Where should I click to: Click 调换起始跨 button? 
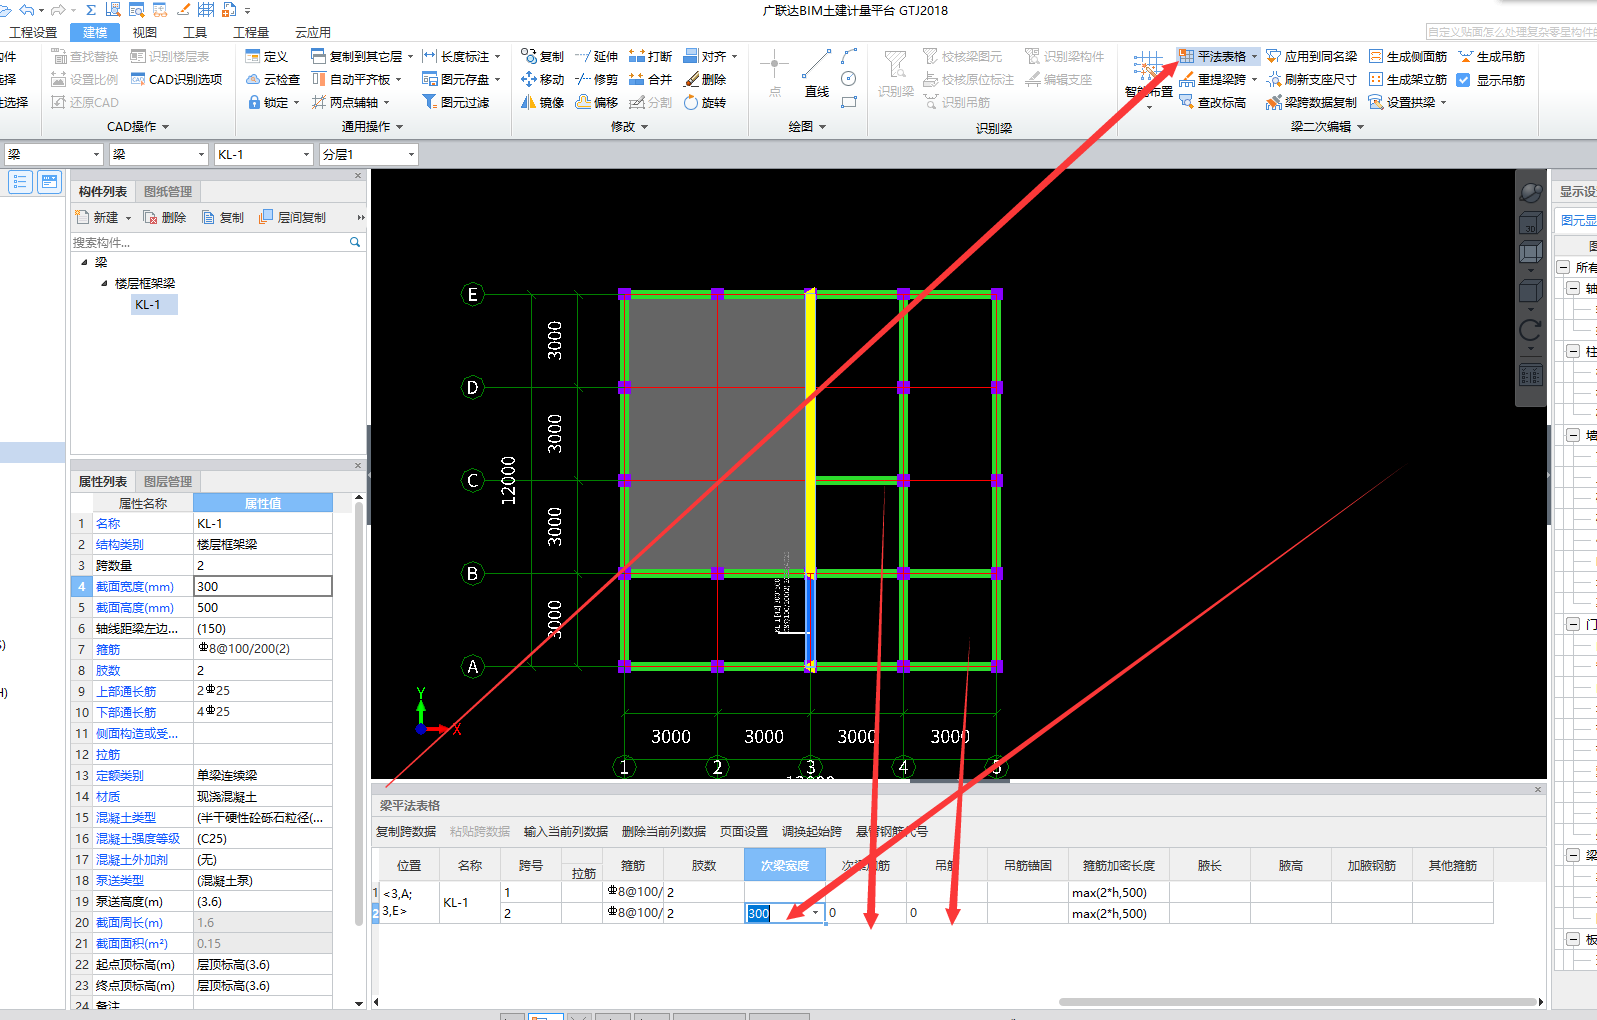pos(812,831)
